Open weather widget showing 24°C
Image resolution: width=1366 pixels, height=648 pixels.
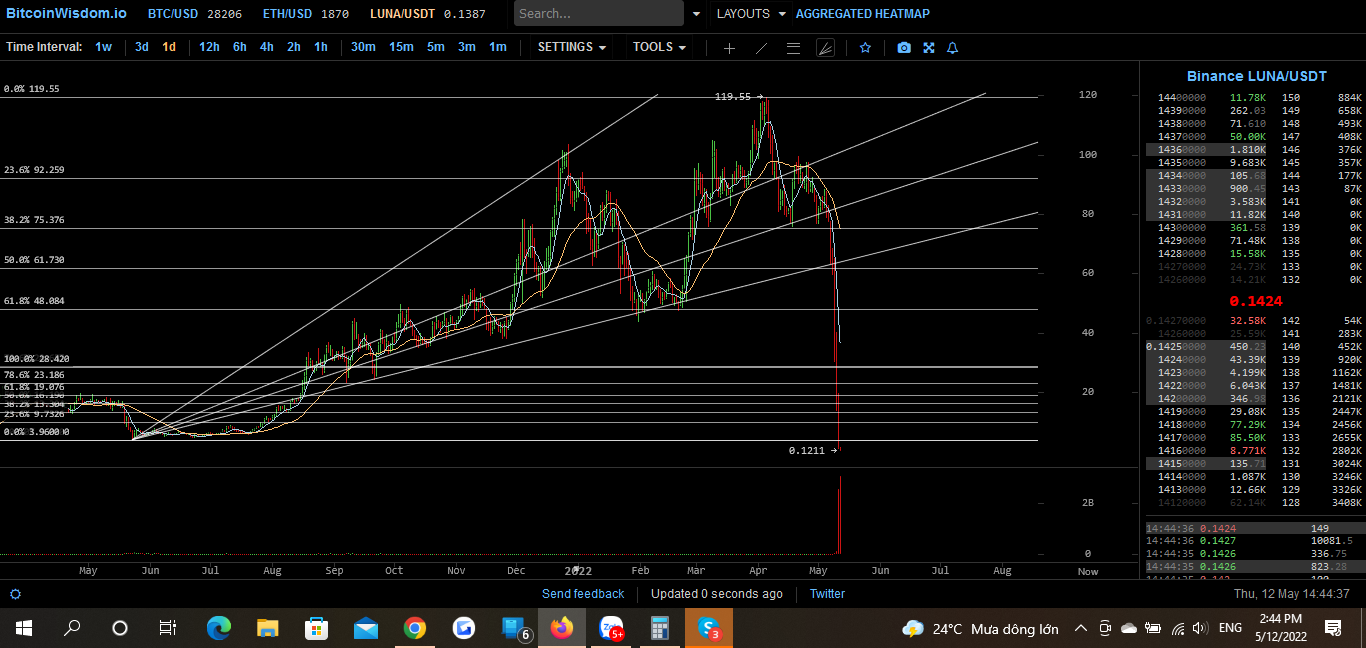coord(980,629)
